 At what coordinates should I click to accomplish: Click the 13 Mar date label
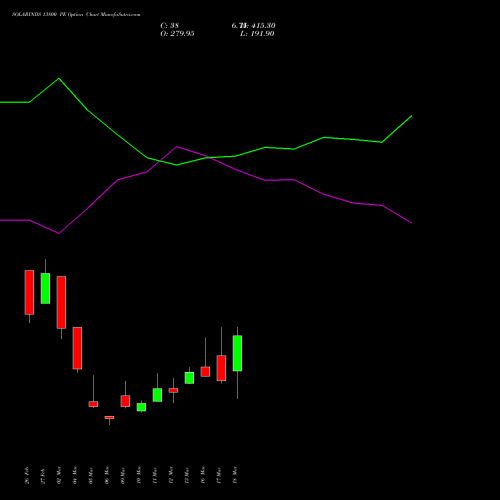[187, 475]
